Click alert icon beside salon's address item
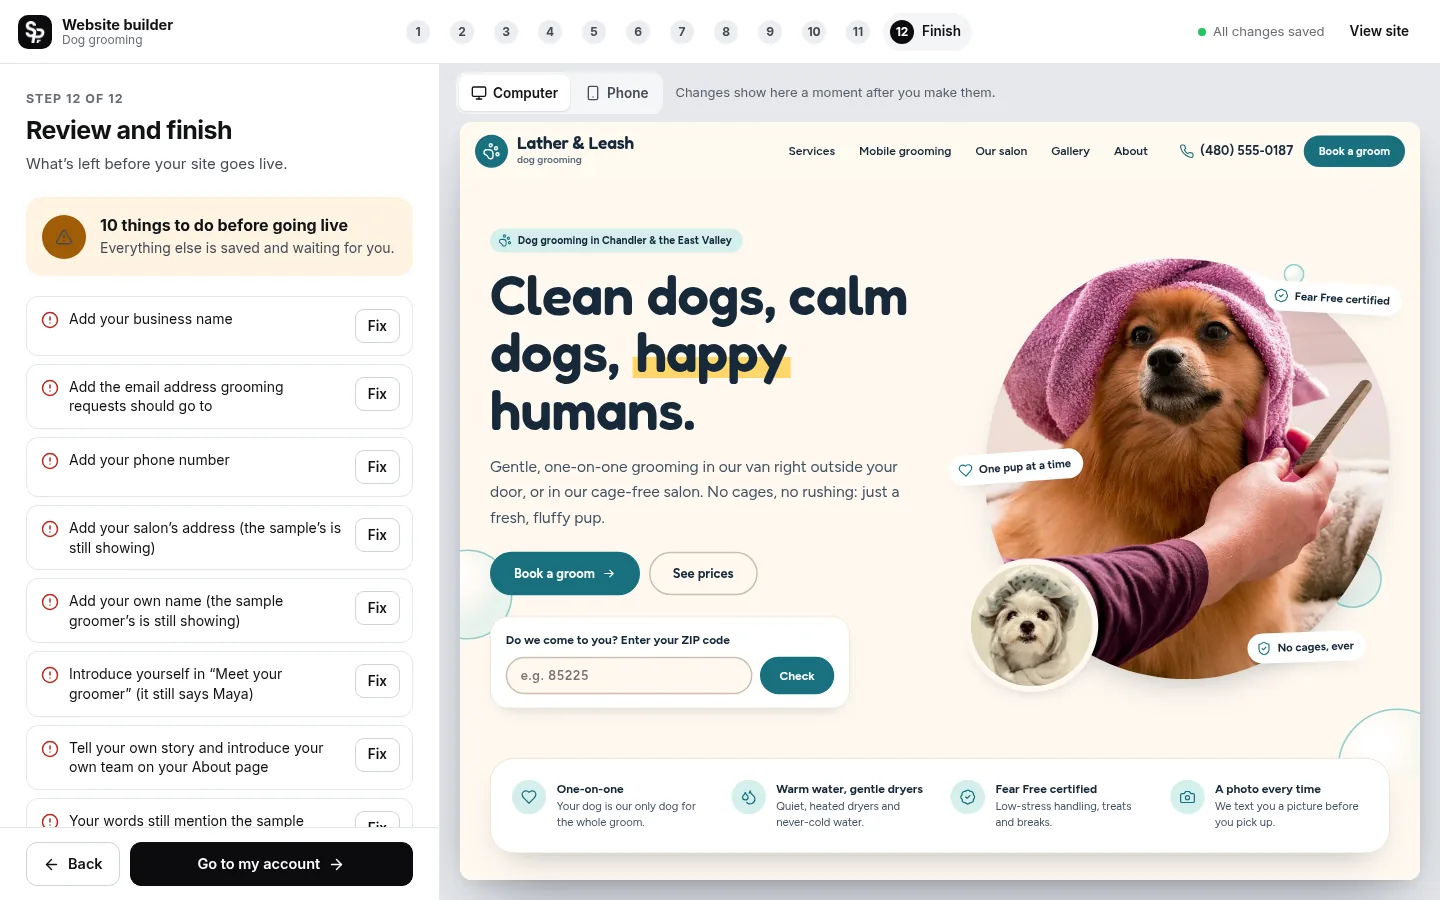This screenshot has width=1440, height=900. [50, 529]
